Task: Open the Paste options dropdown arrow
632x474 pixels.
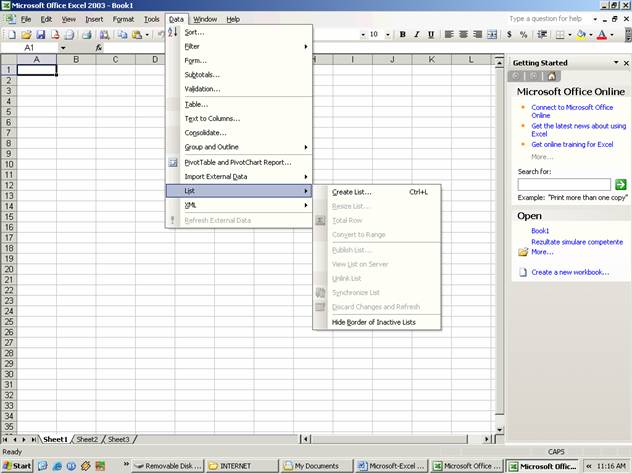Action: (x=147, y=35)
